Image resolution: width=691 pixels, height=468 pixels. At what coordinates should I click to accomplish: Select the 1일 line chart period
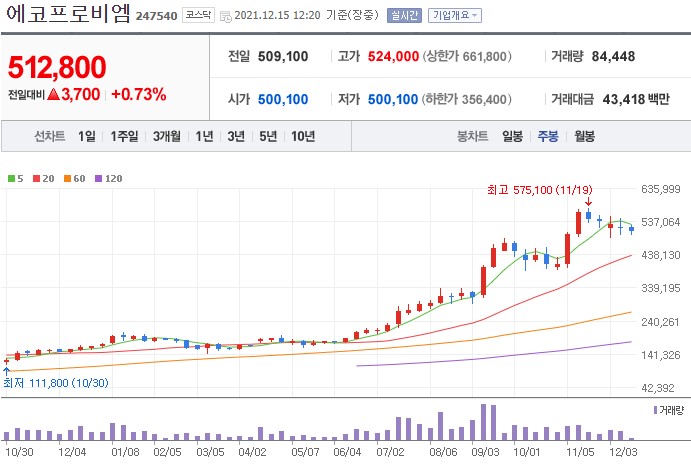(x=86, y=136)
